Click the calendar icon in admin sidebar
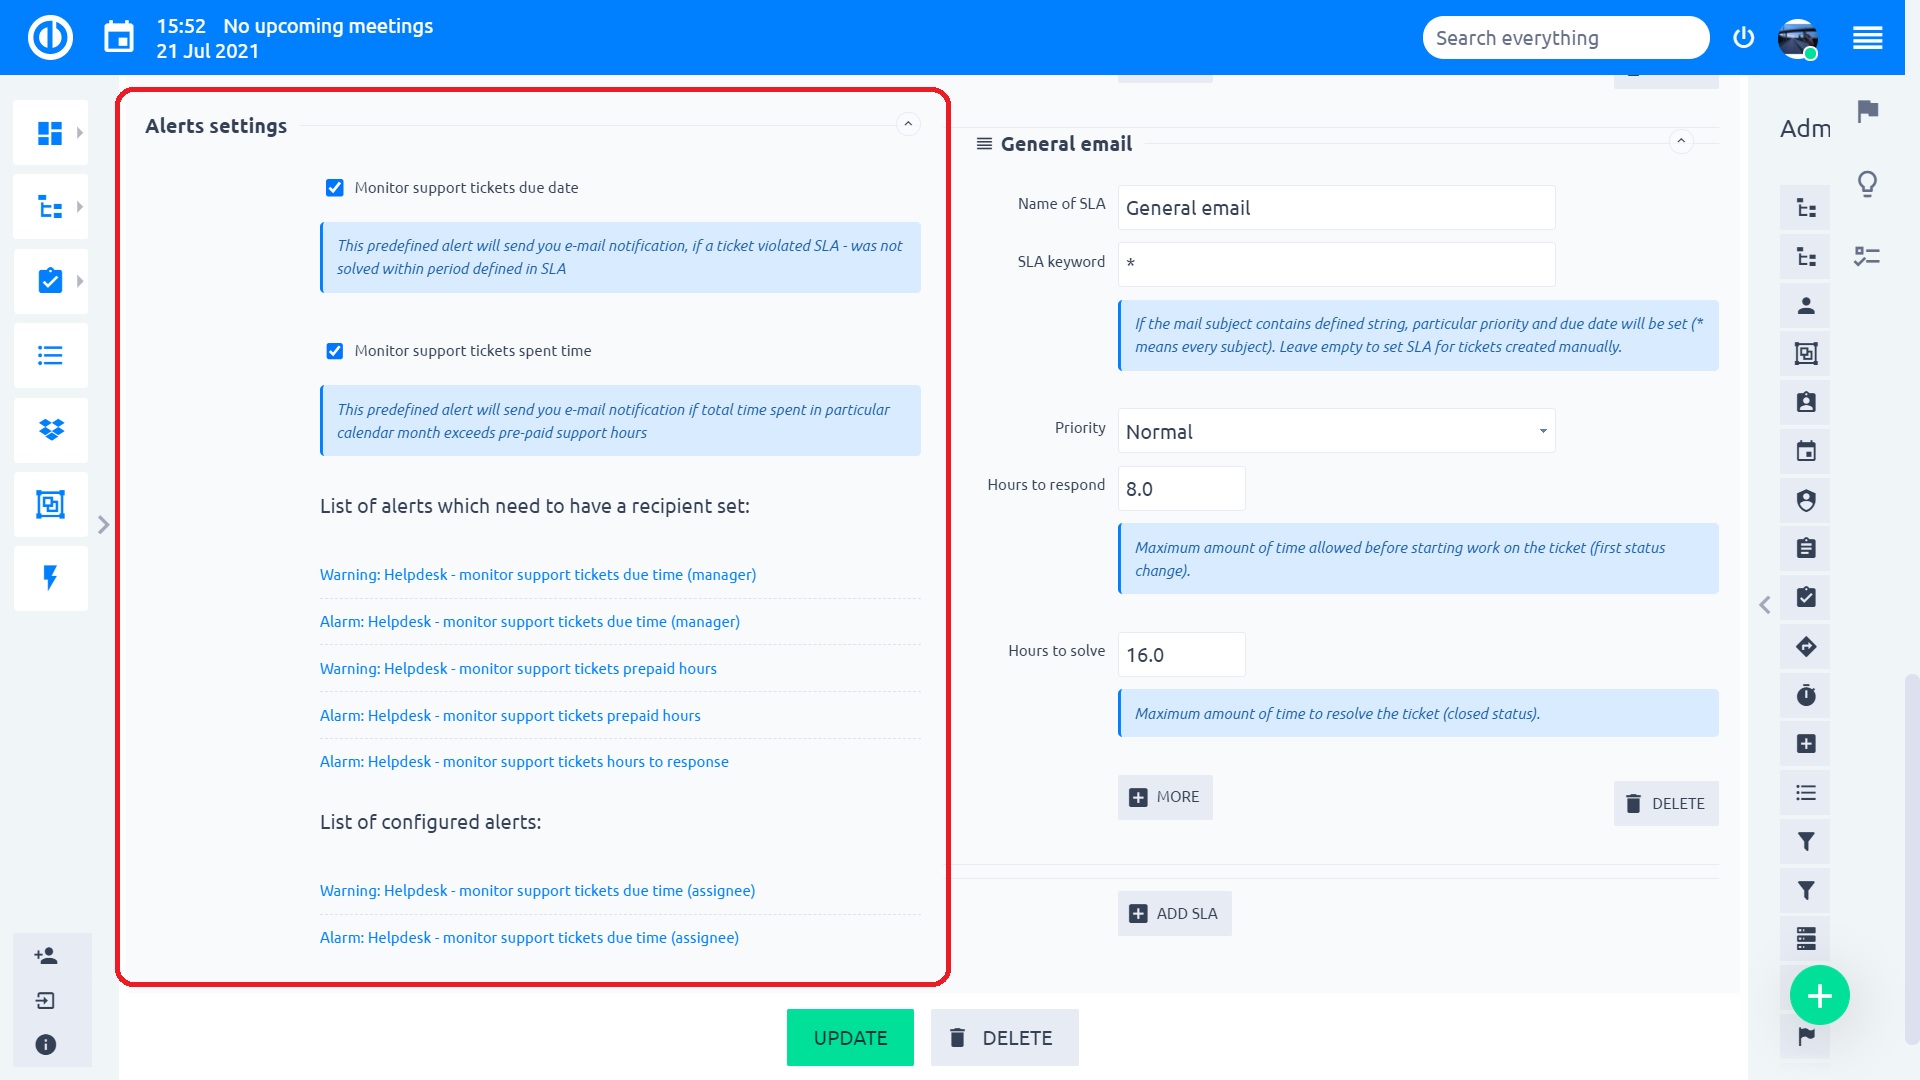The height and width of the screenshot is (1080, 1920). pos(1806,452)
